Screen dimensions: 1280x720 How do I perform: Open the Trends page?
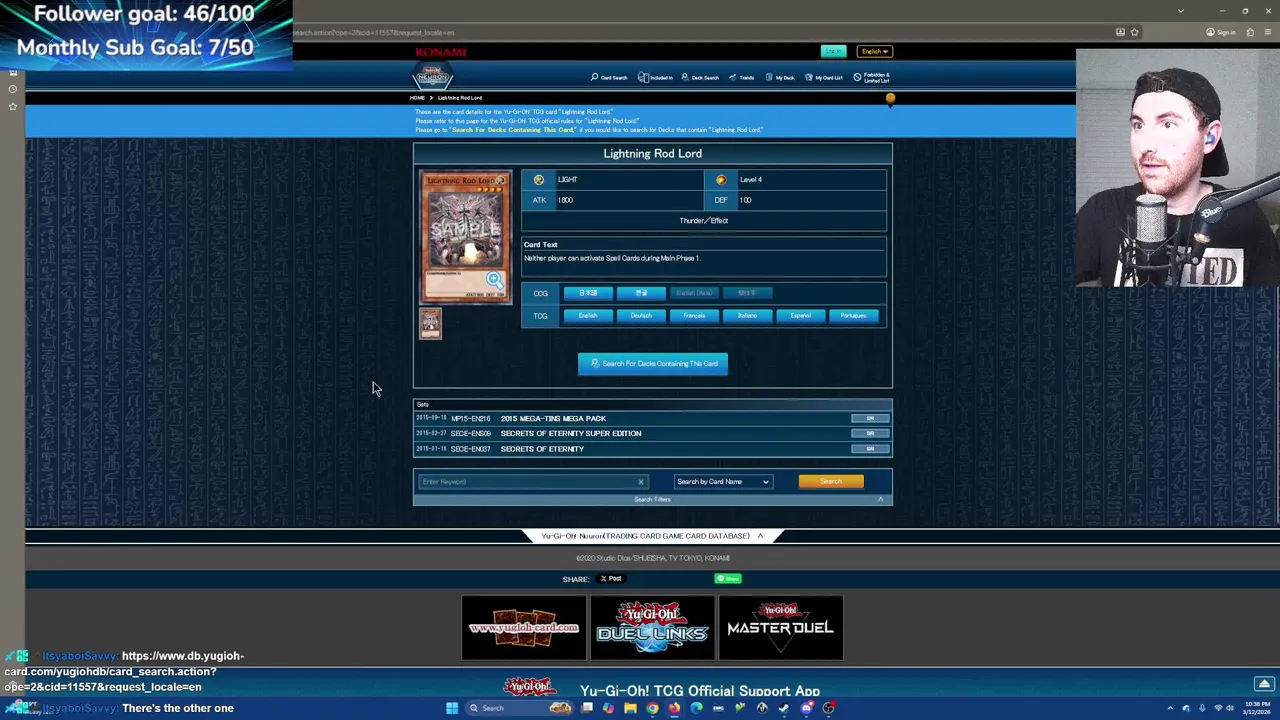click(x=742, y=77)
